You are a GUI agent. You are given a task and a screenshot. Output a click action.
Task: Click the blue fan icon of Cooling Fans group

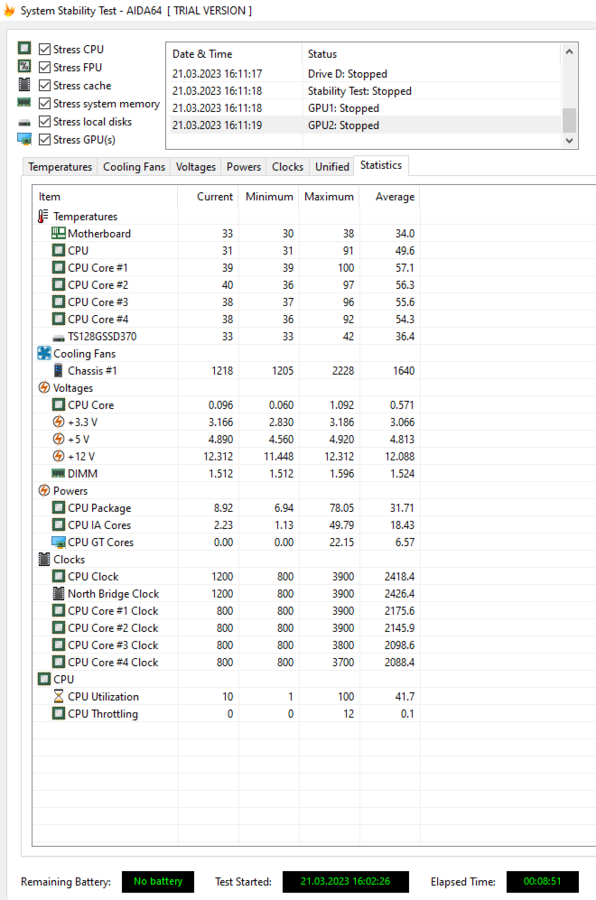coord(44,353)
